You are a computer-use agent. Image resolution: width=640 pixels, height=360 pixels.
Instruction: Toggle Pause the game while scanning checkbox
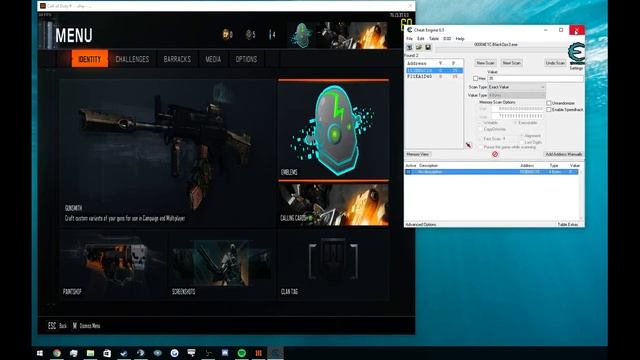pyautogui.click(x=481, y=147)
